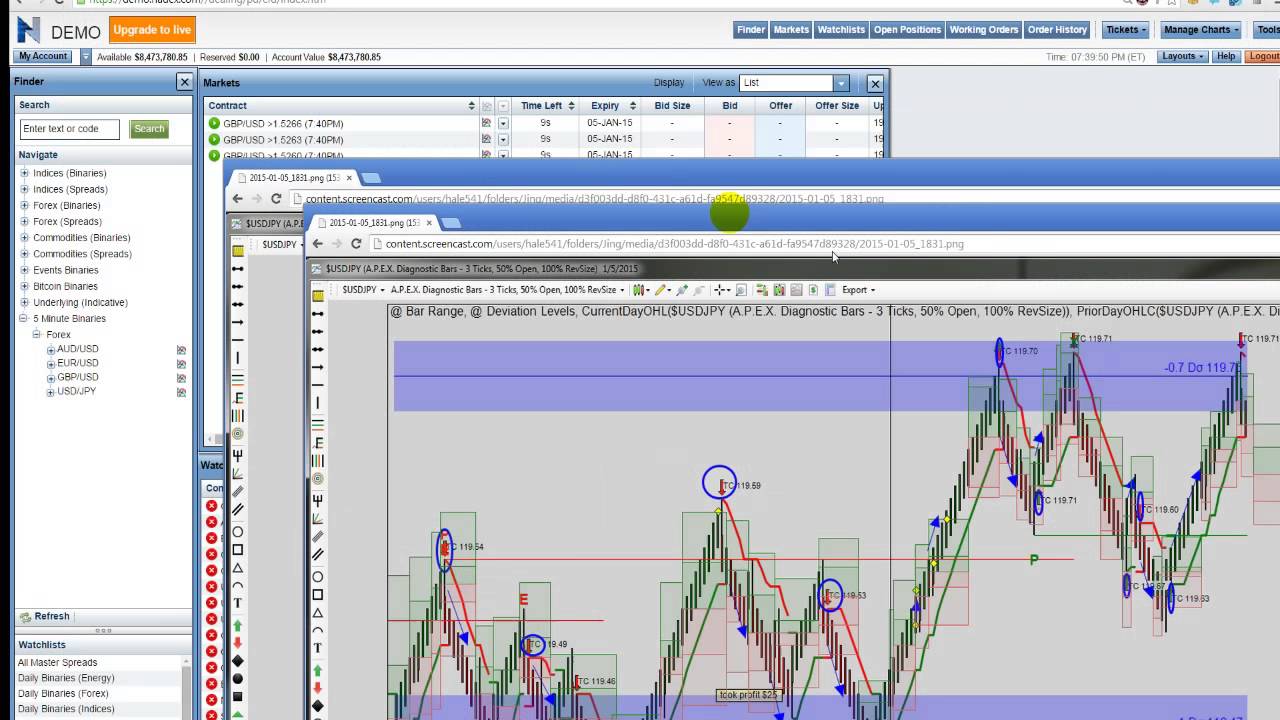Sort the Contract column
Image resolution: width=1280 pixels, height=720 pixels.
point(471,106)
